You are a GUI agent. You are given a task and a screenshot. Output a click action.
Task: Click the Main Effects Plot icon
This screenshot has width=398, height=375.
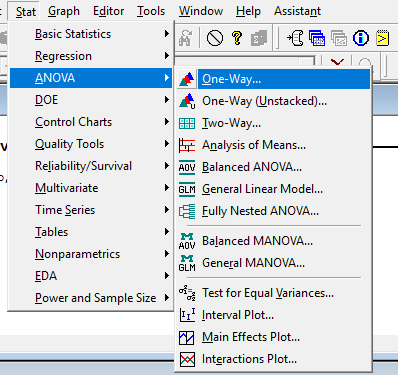(x=187, y=337)
